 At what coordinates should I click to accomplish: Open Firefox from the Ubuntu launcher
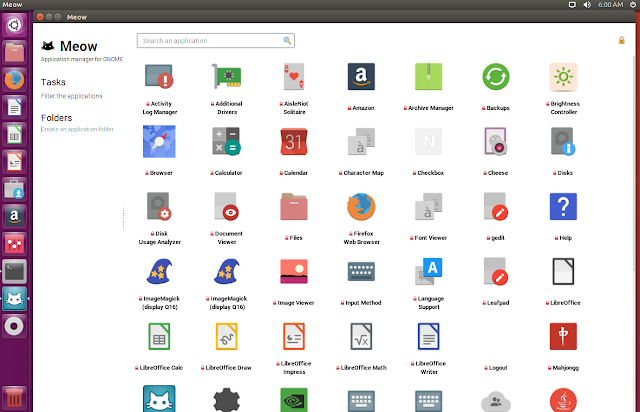[x=14, y=80]
